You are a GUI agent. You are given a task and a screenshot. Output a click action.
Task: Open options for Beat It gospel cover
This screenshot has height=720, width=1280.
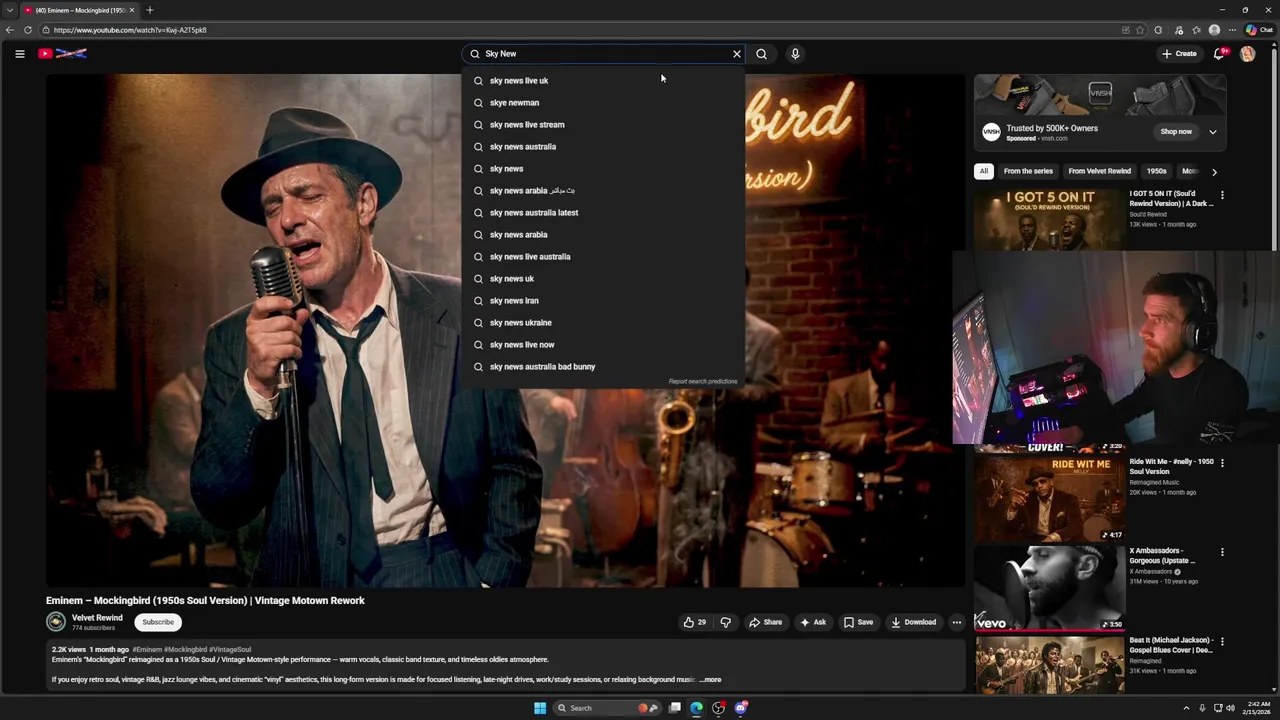pos(1222,641)
